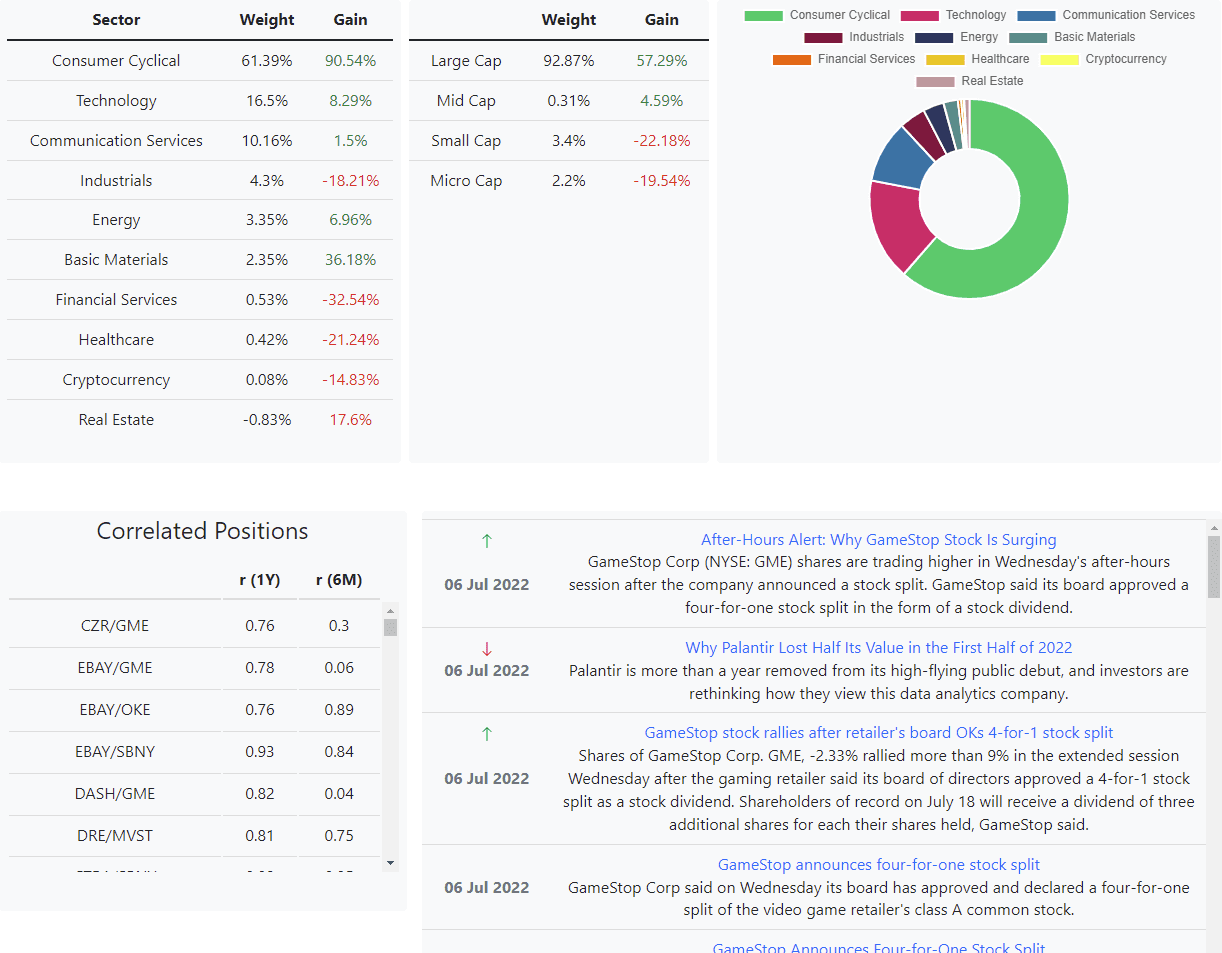Click the Sector column header

tap(116, 20)
